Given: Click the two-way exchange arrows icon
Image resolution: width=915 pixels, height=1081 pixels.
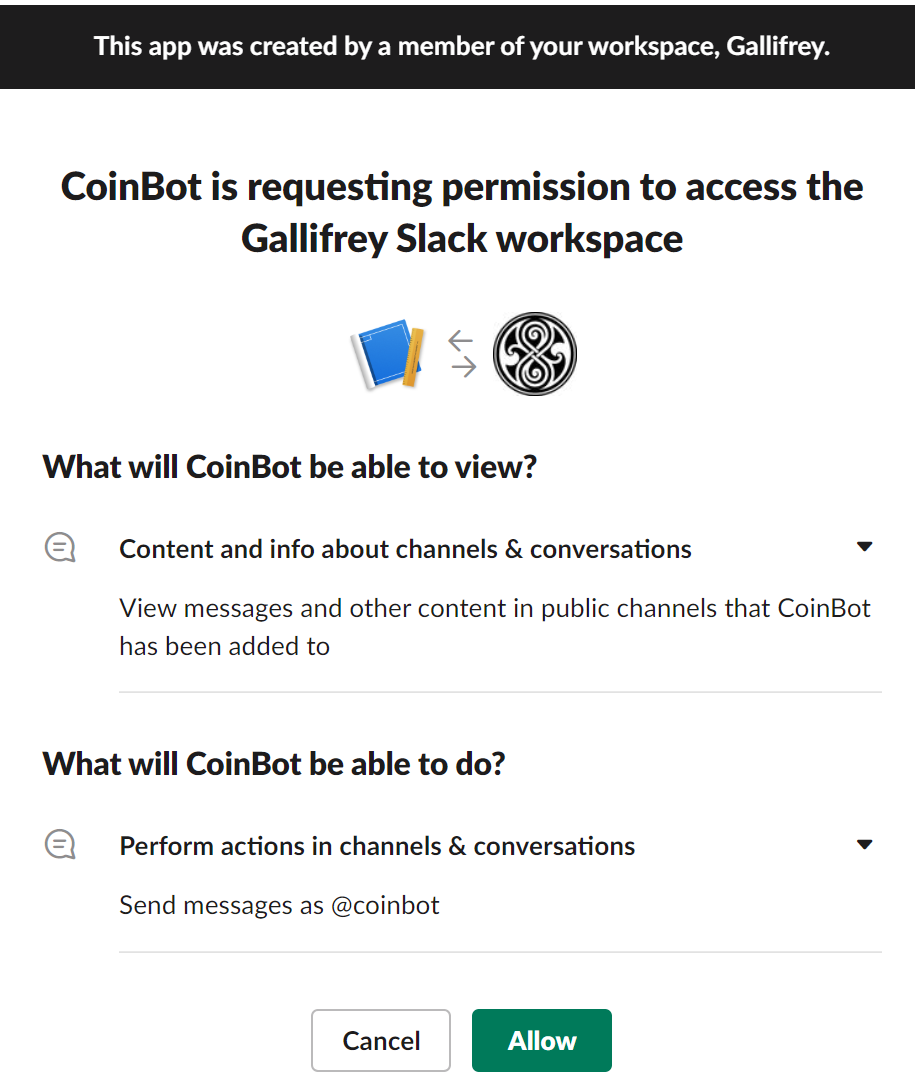Looking at the screenshot, I should pyautogui.click(x=462, y=354).
